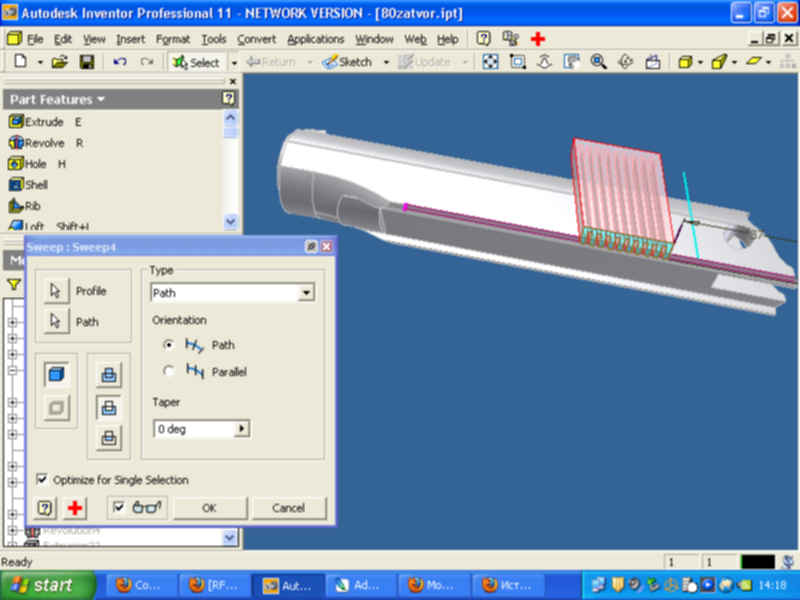Image resolution: width=800 pixels, height=600 pixels.
Task: Confirm the sweep with OK
Action: (x=209, y=508)
